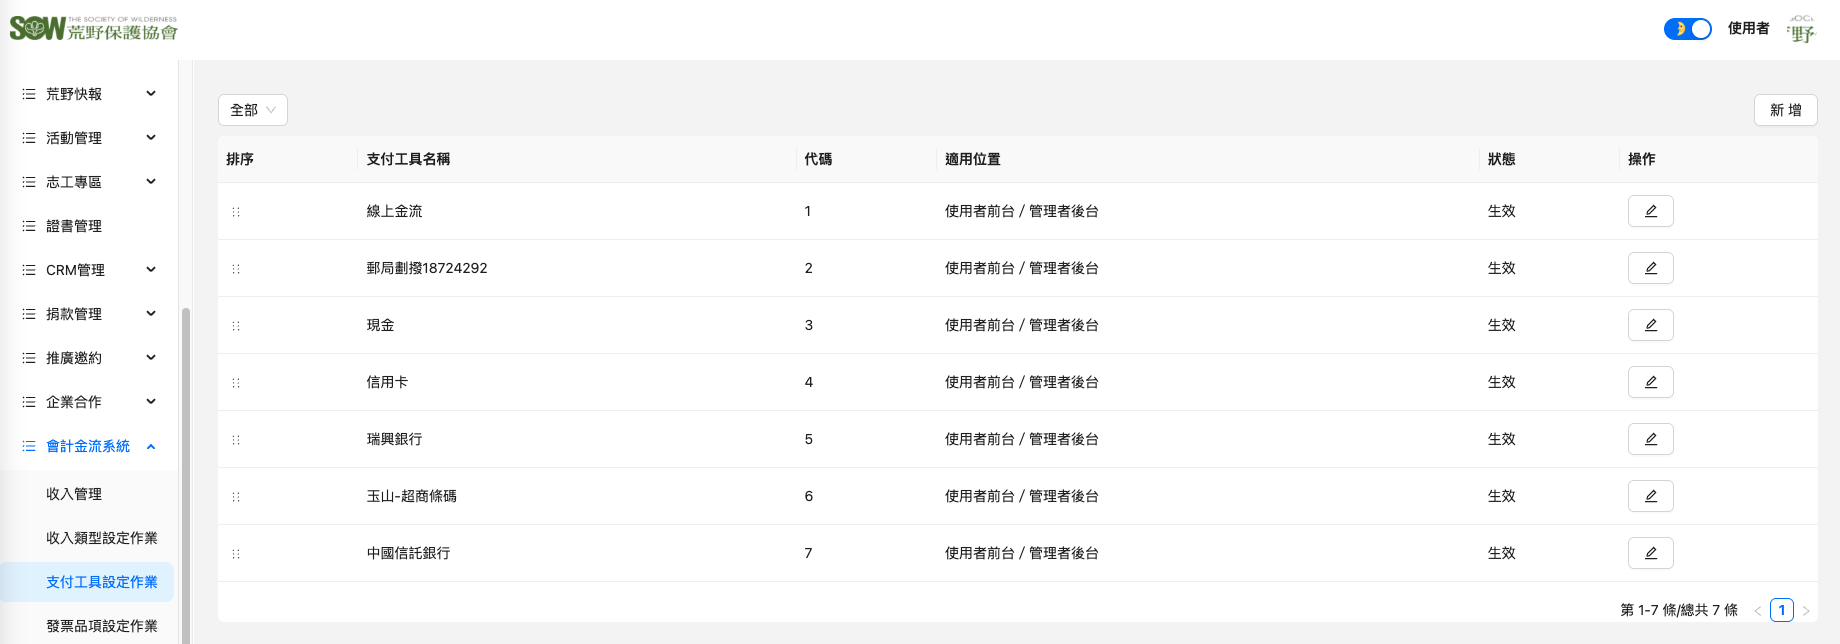Click edit icon for 線上金流 row
This screenshot has width=1840, height=644.
tap(1650, 211)
